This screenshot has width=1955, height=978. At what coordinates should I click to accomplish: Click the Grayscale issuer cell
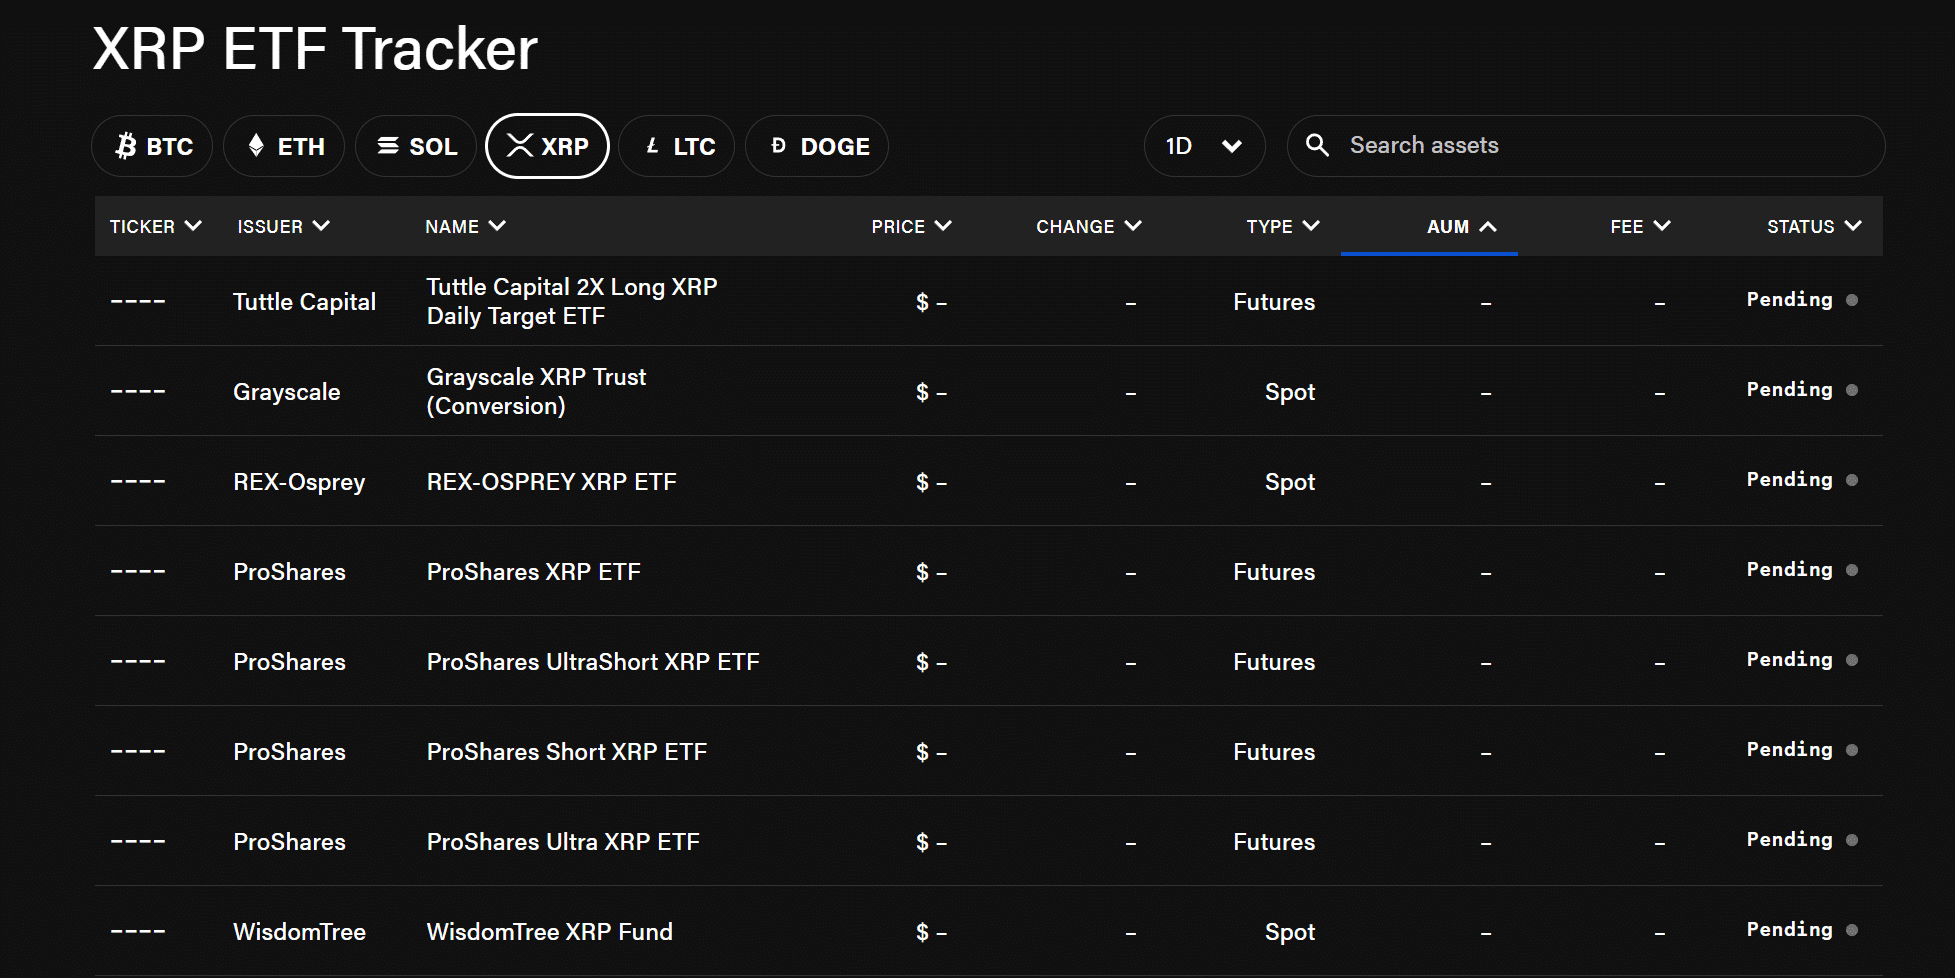(286, 392)
